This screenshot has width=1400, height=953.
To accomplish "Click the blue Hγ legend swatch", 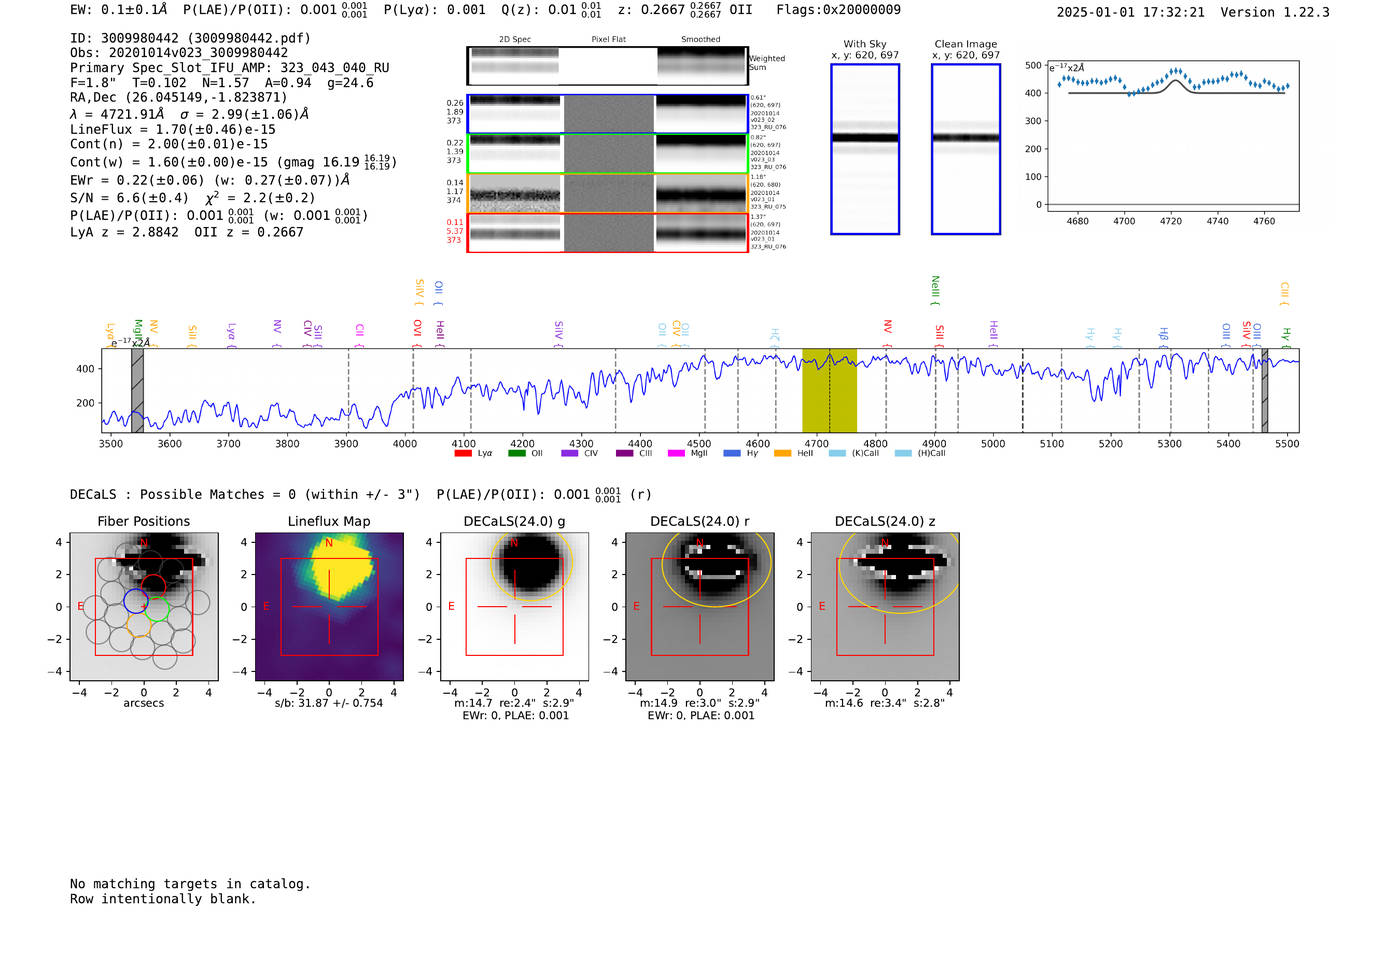I will point(732,453).
